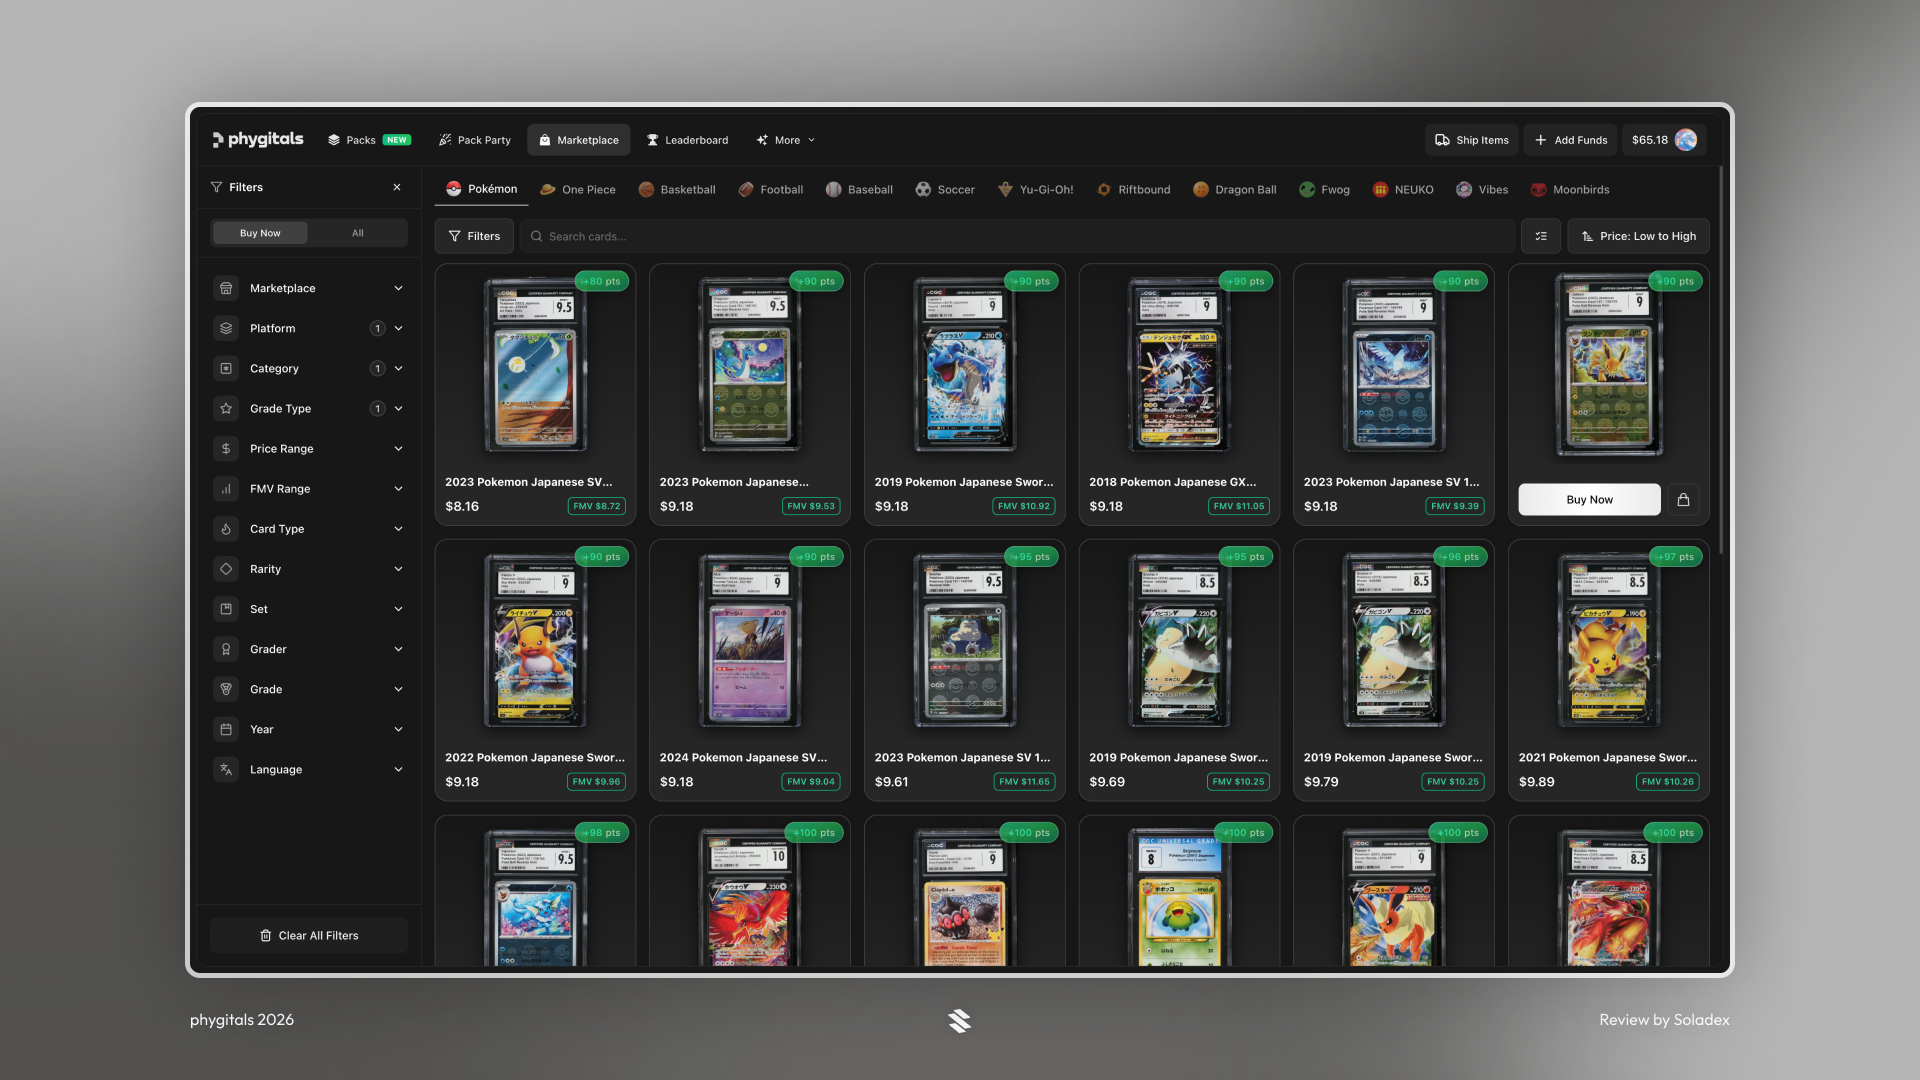Switch listing mode to Buy Now
This screenshot has height=1080, width=1920.
click(260, 233)
